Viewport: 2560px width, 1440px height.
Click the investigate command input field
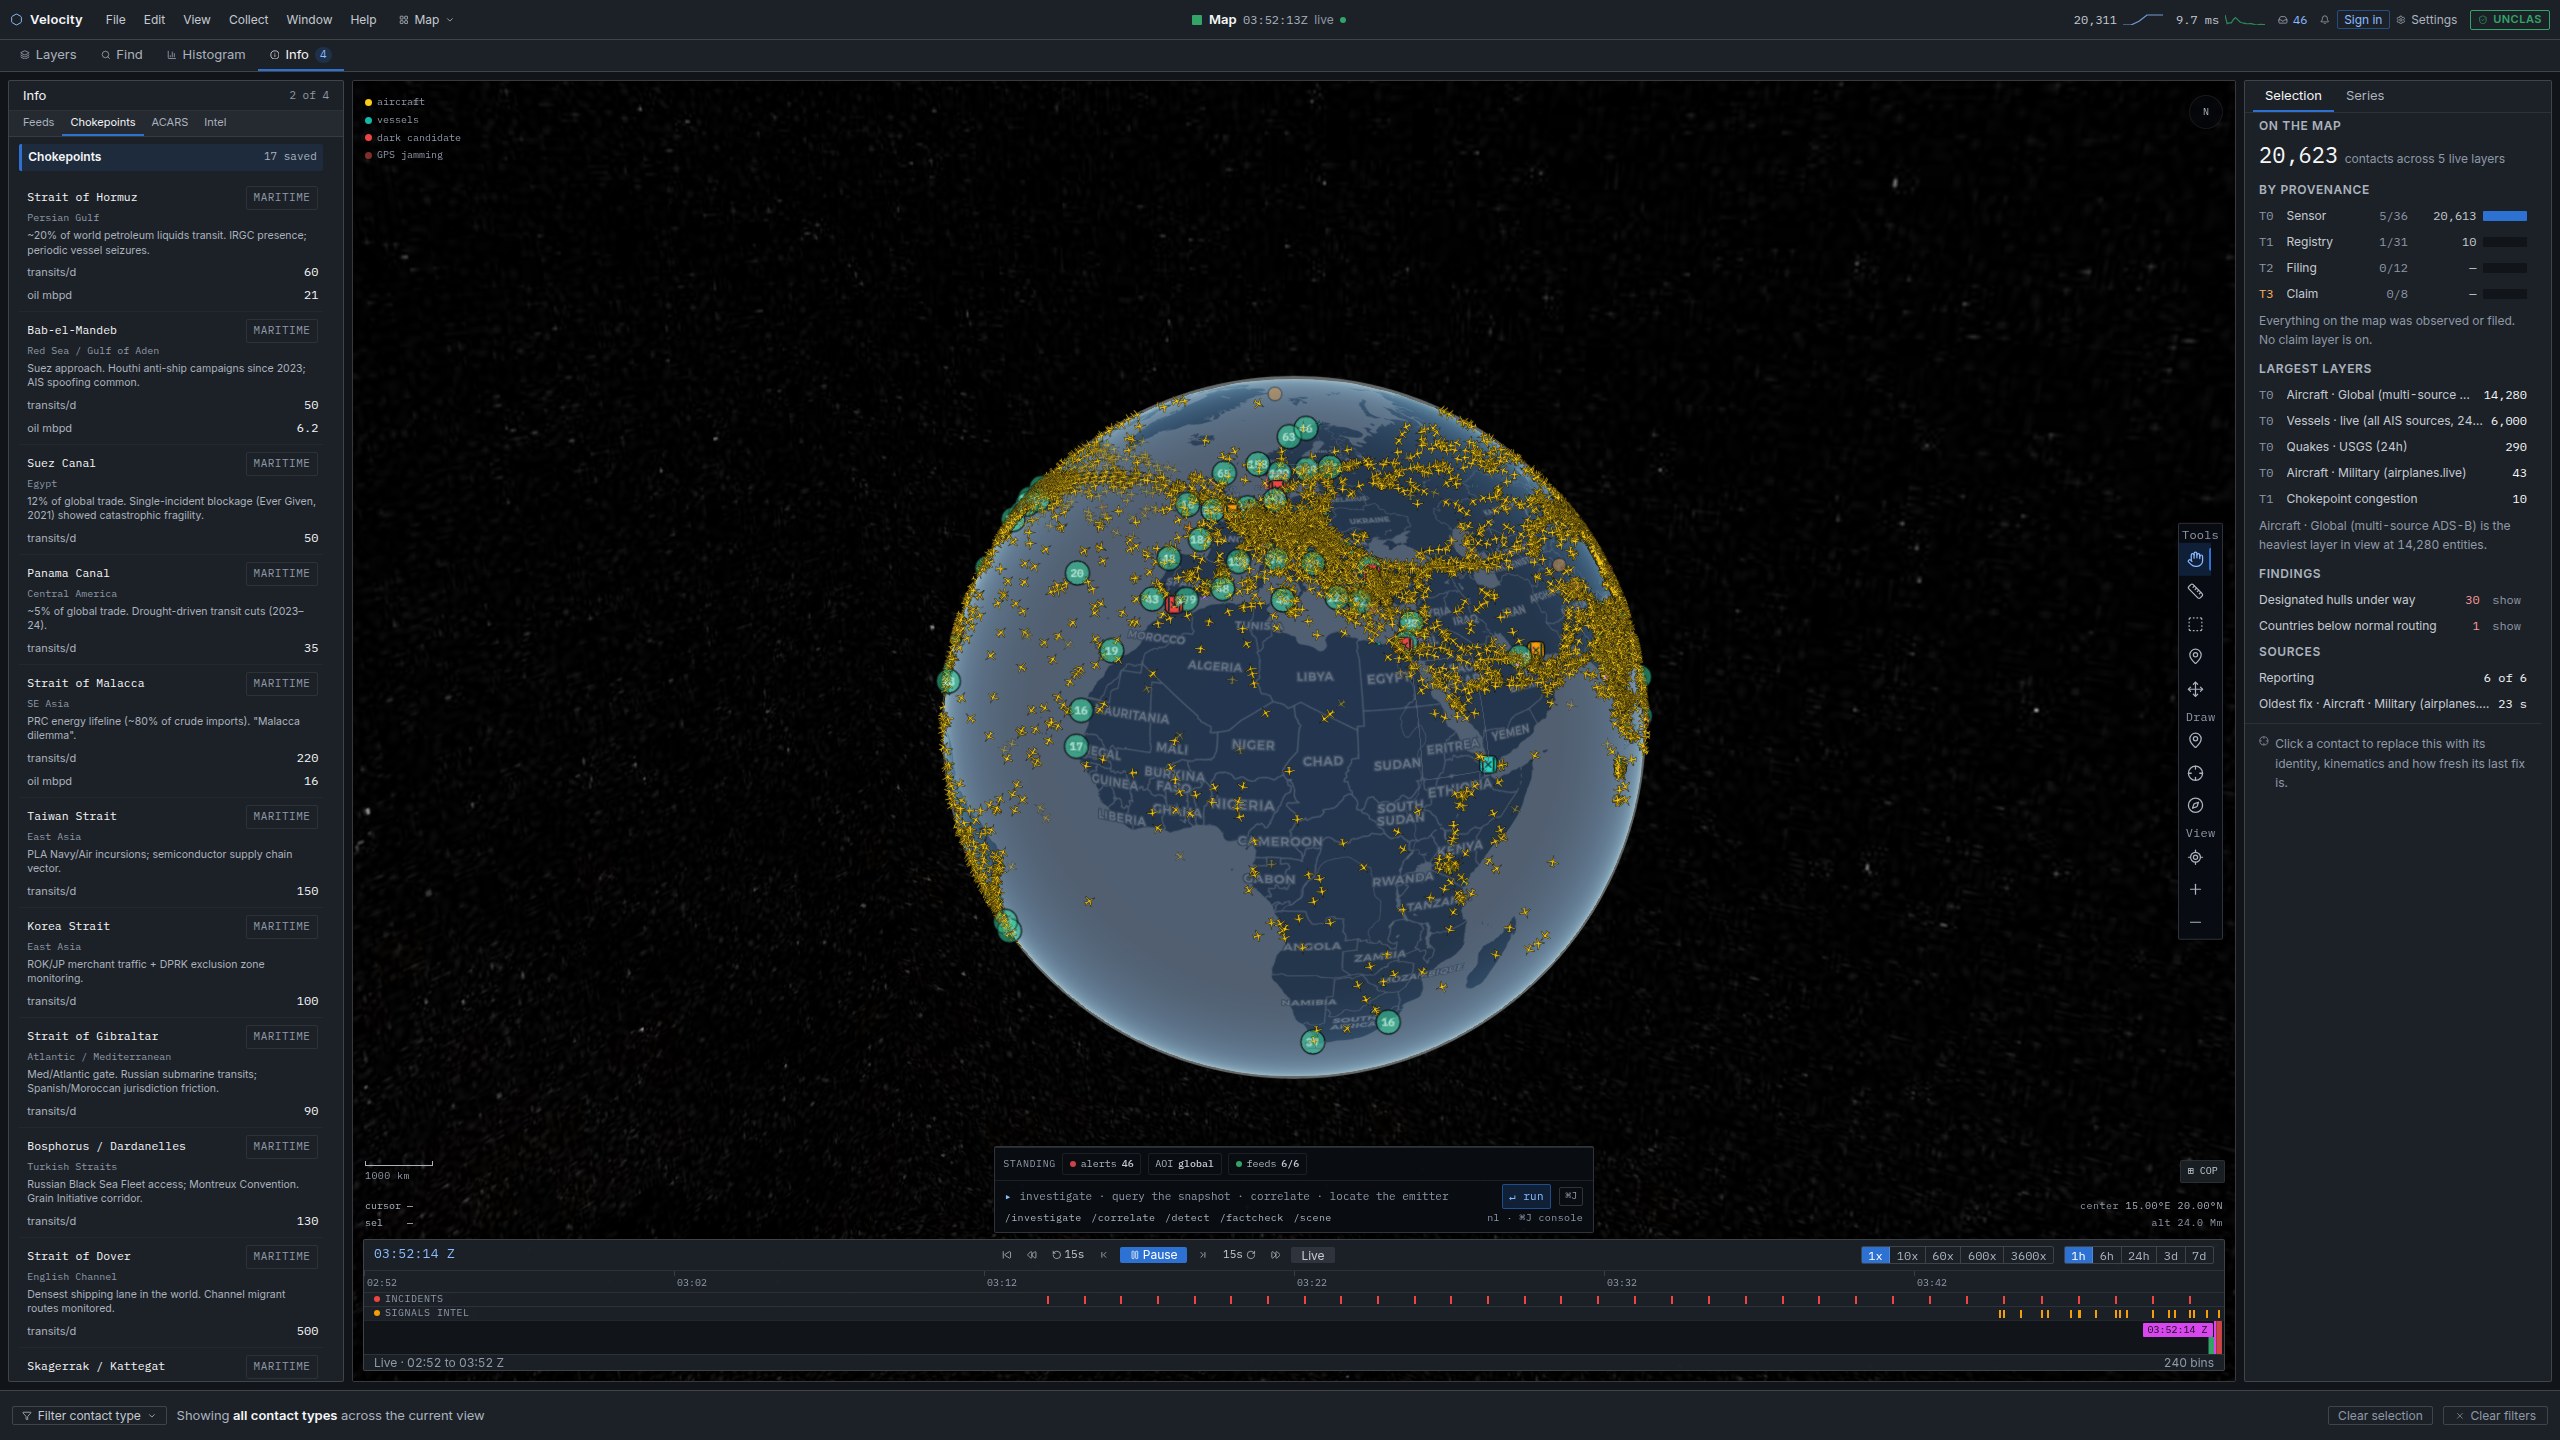pyautogui.click(x=1249, y=1196)
